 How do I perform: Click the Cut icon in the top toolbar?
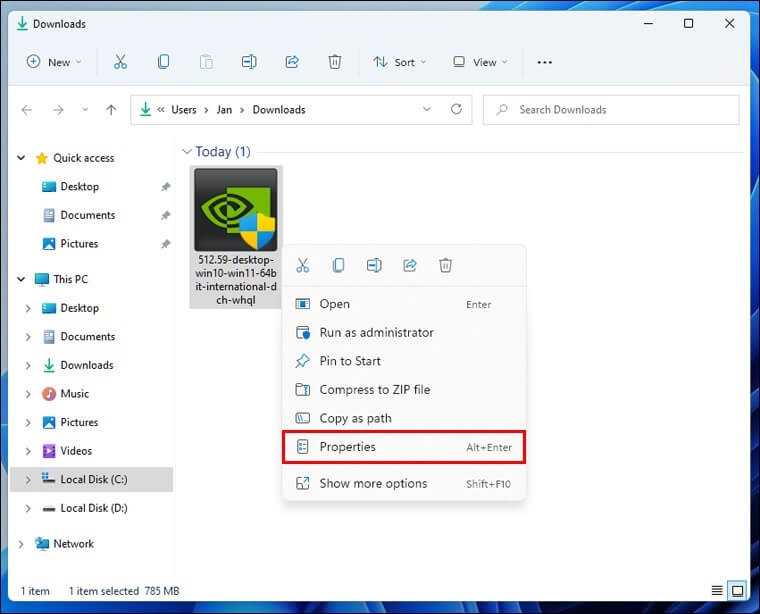coord(120,62)
